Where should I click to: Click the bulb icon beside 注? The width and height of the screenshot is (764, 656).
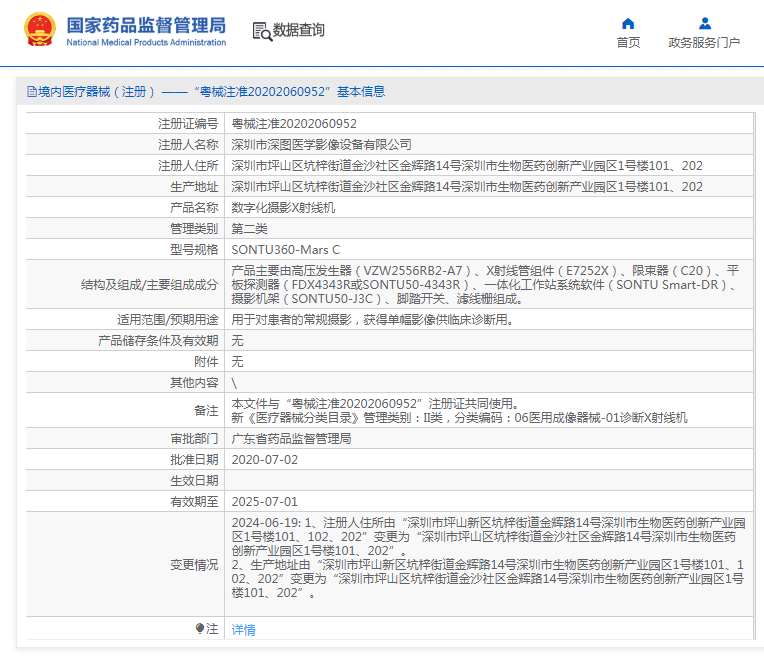[x=200, y=628]
